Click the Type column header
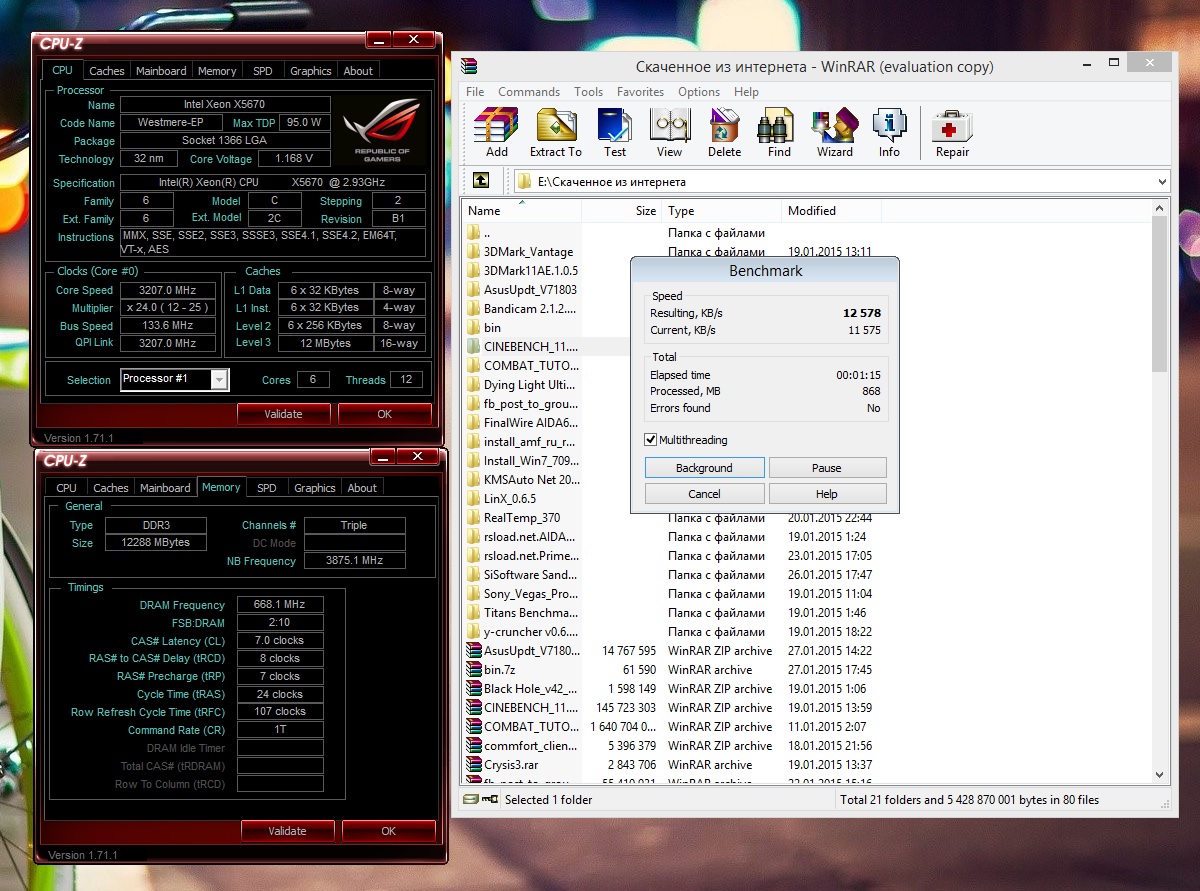This screenshot has width=1200, height=891. tap(721, 211)
